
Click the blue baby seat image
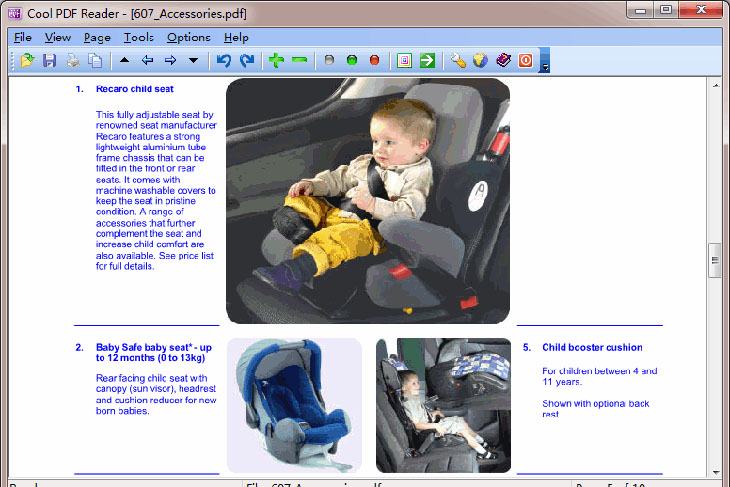294,405
